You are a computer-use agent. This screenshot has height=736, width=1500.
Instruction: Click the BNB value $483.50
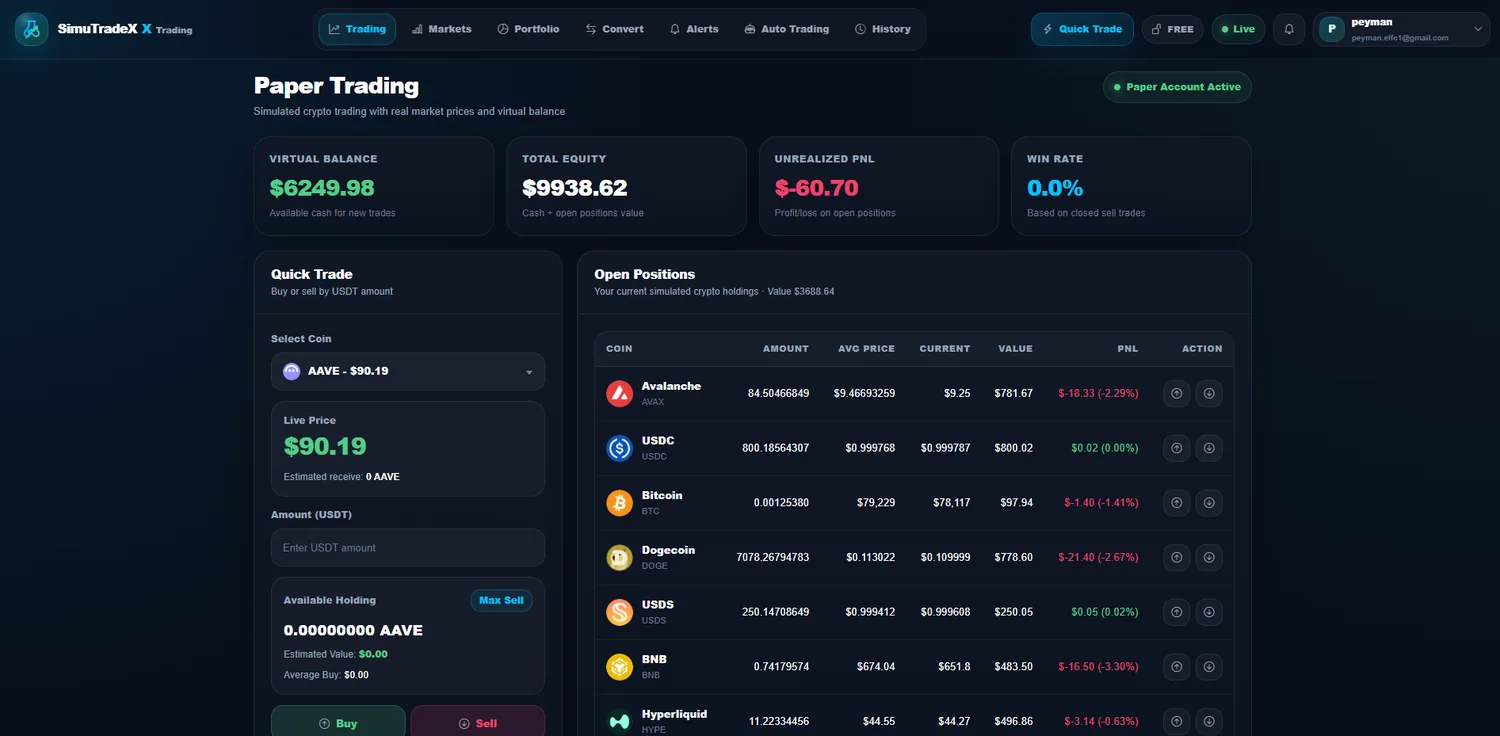click(x=1014, y=667)
